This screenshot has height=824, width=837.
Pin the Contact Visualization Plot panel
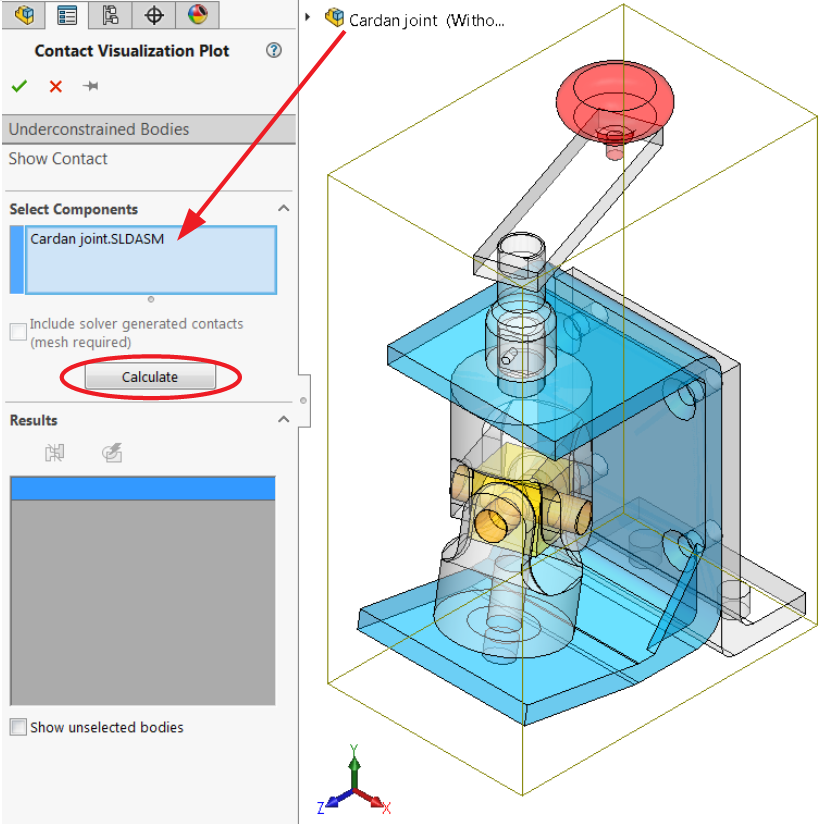[90, 86]
